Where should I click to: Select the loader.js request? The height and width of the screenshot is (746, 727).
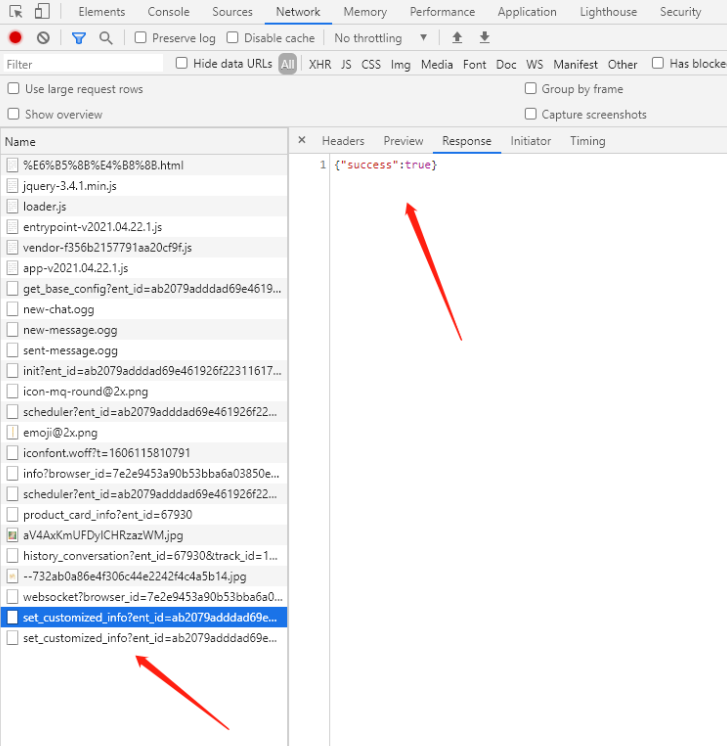click(144, 206)
